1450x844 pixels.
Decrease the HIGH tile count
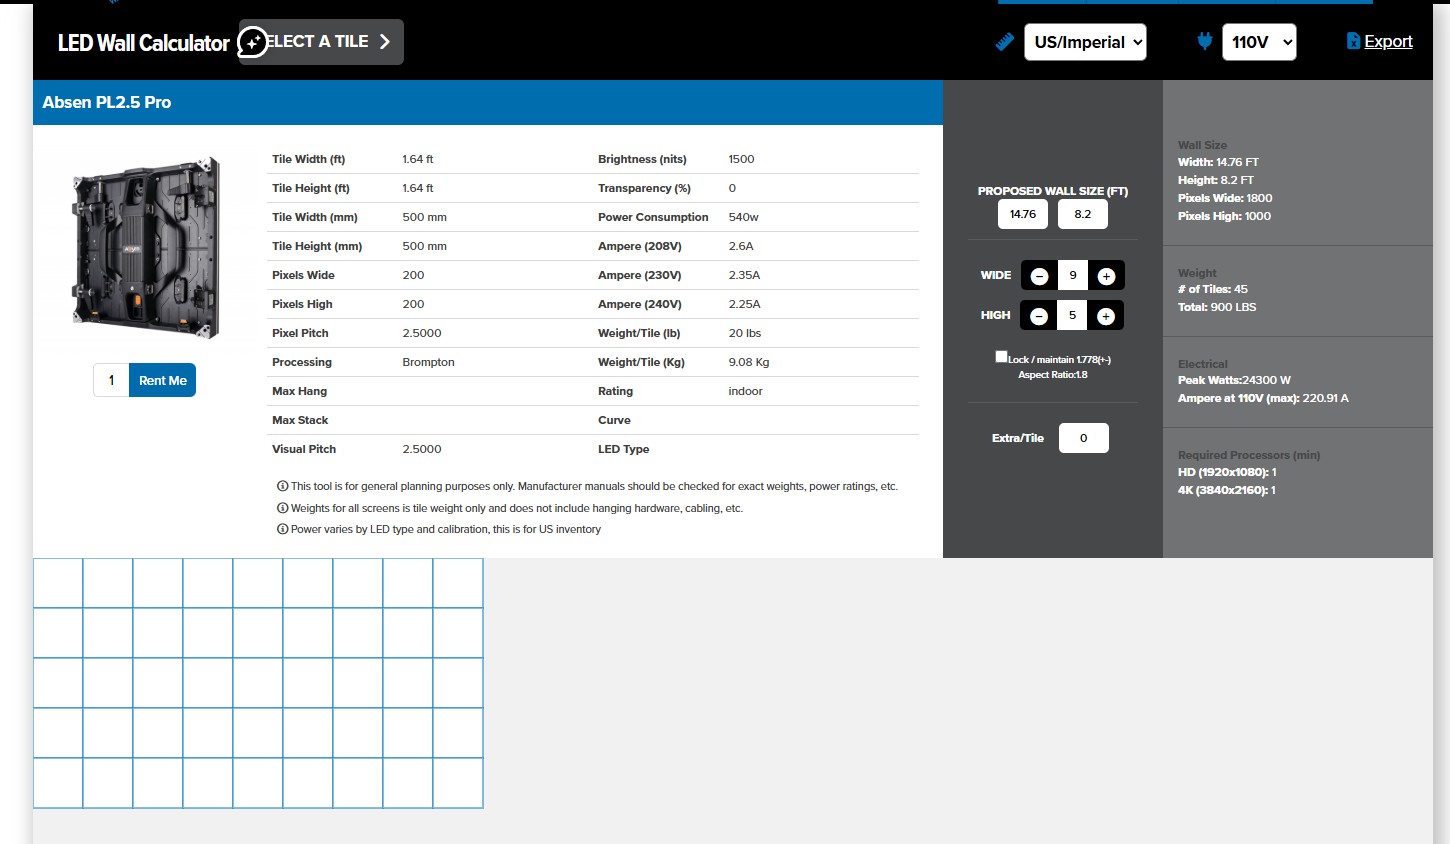(1039, 316)
